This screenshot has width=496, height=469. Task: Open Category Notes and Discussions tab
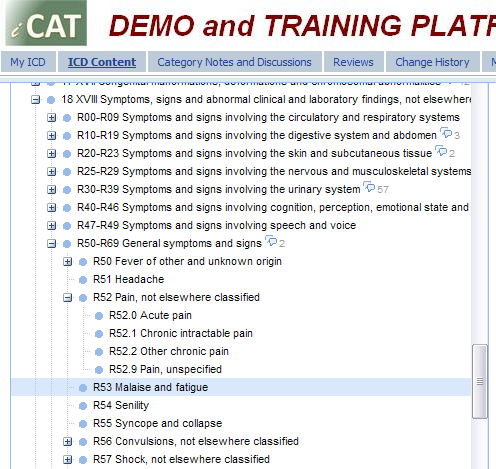[234, 62]
